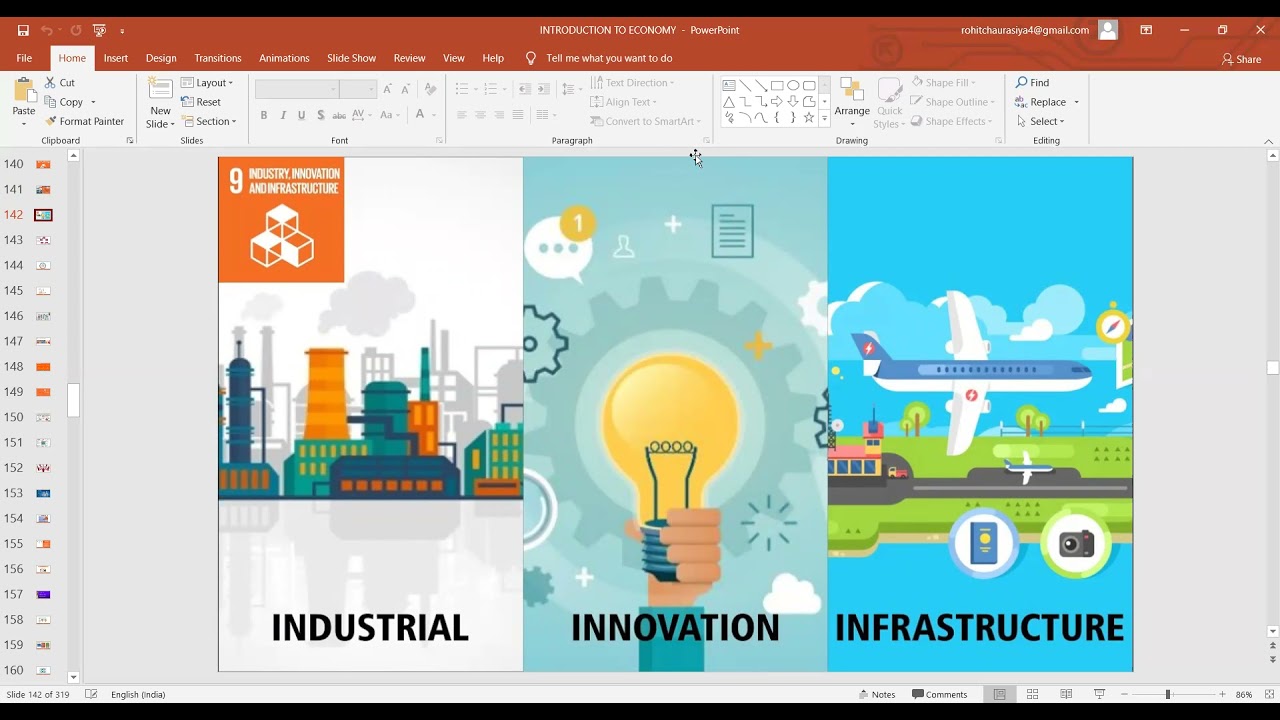The image size is (1280, 720).
Task: Toggle the Notes pane
Action: click(x=877, y=694)
